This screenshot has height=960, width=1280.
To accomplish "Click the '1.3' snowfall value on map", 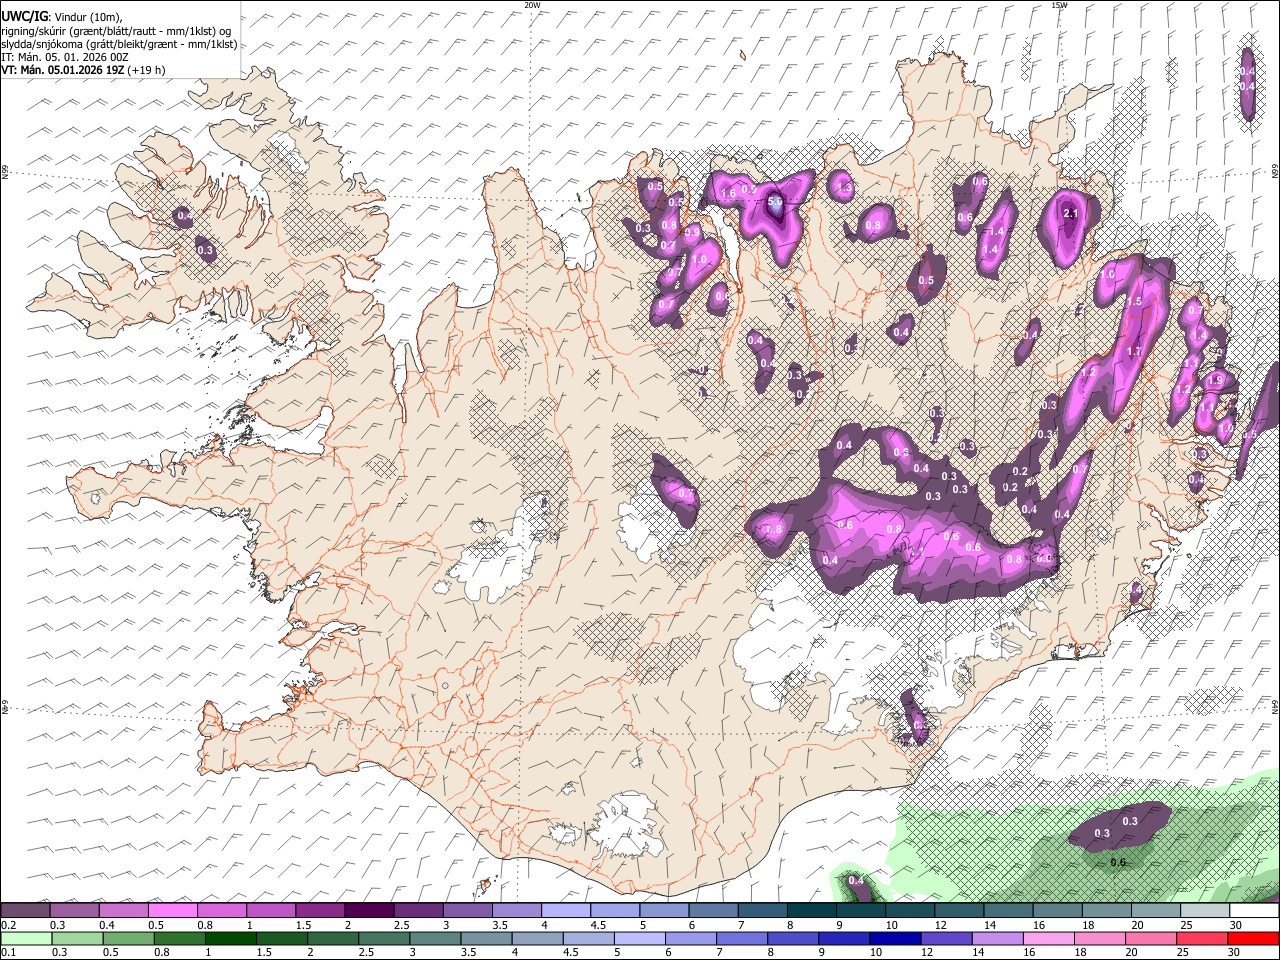I will point(844,187).
